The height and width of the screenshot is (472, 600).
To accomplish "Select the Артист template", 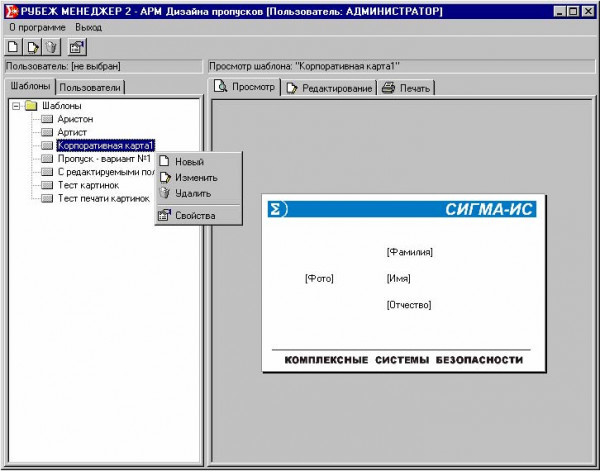I will (72, 132).
